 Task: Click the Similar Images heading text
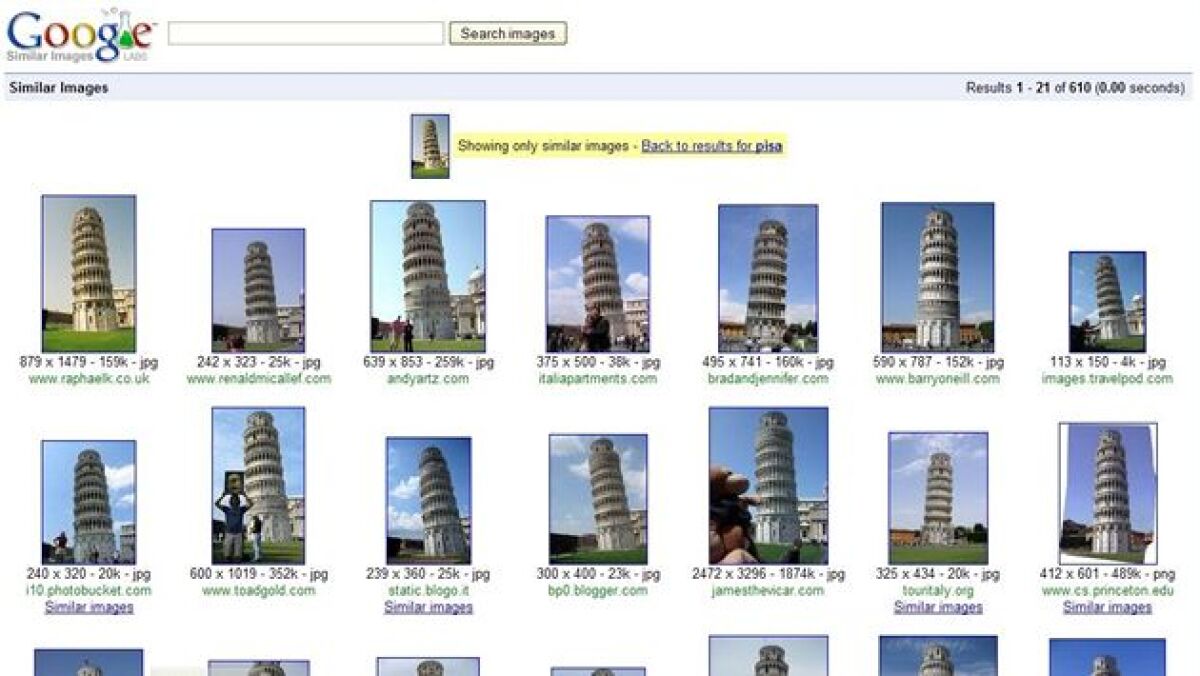pos(58,88)
